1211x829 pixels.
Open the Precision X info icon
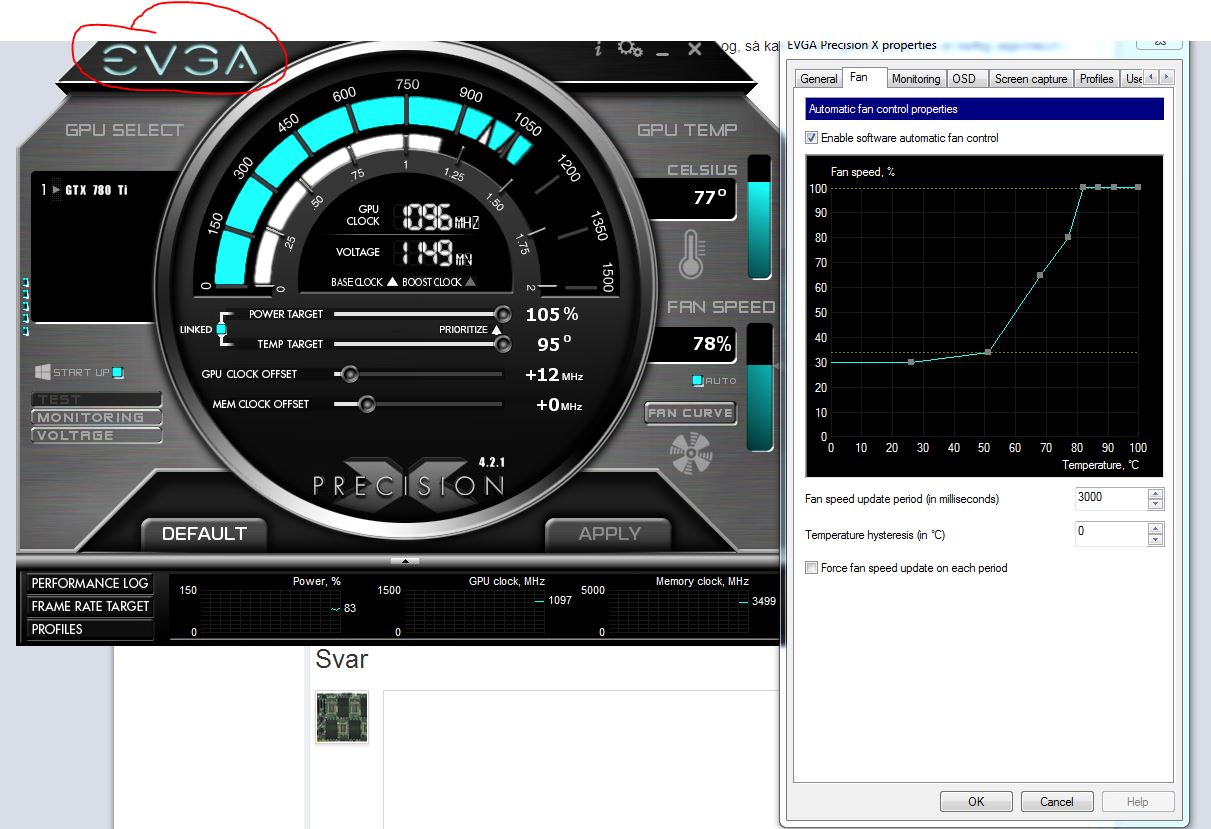point(598,48)
